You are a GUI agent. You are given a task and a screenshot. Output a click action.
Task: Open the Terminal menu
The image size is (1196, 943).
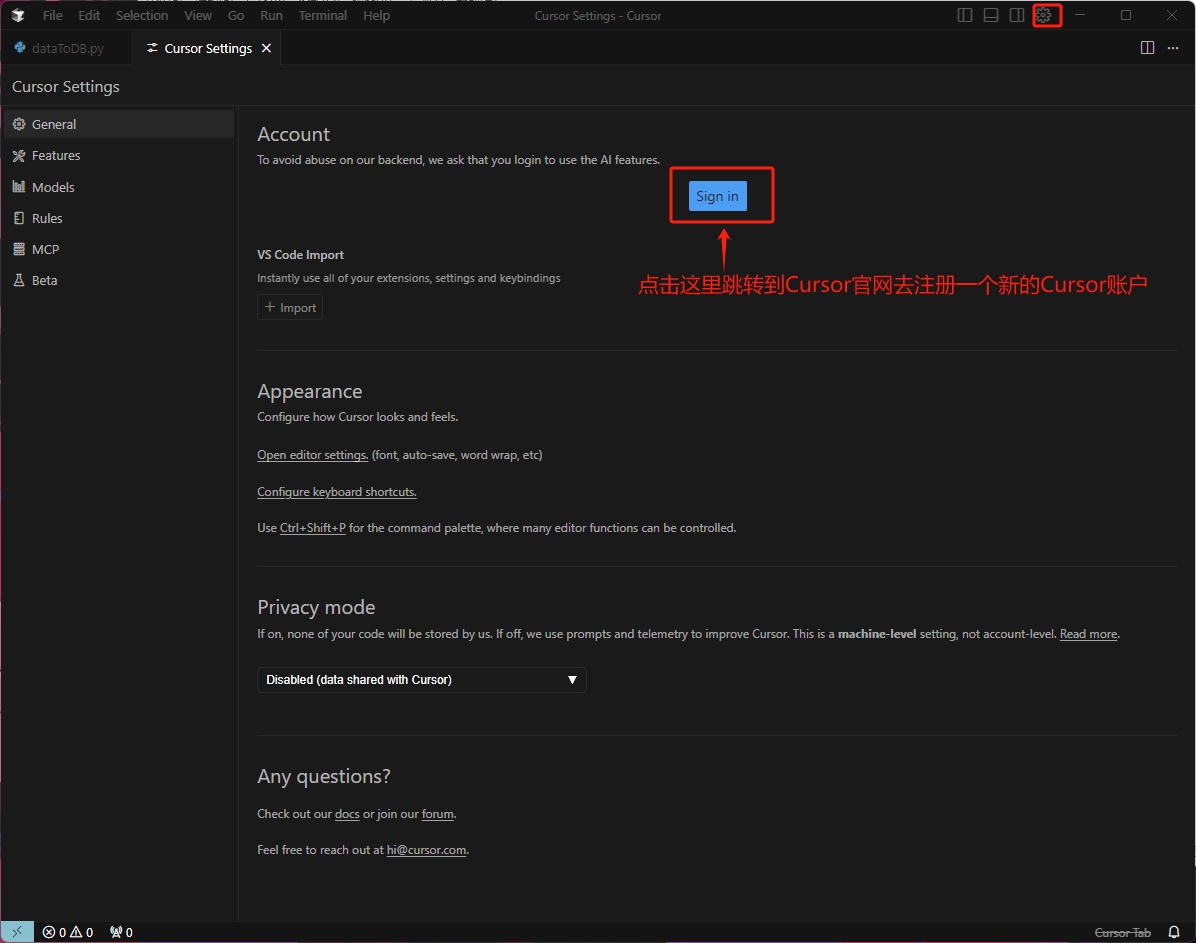click(323, 15)
